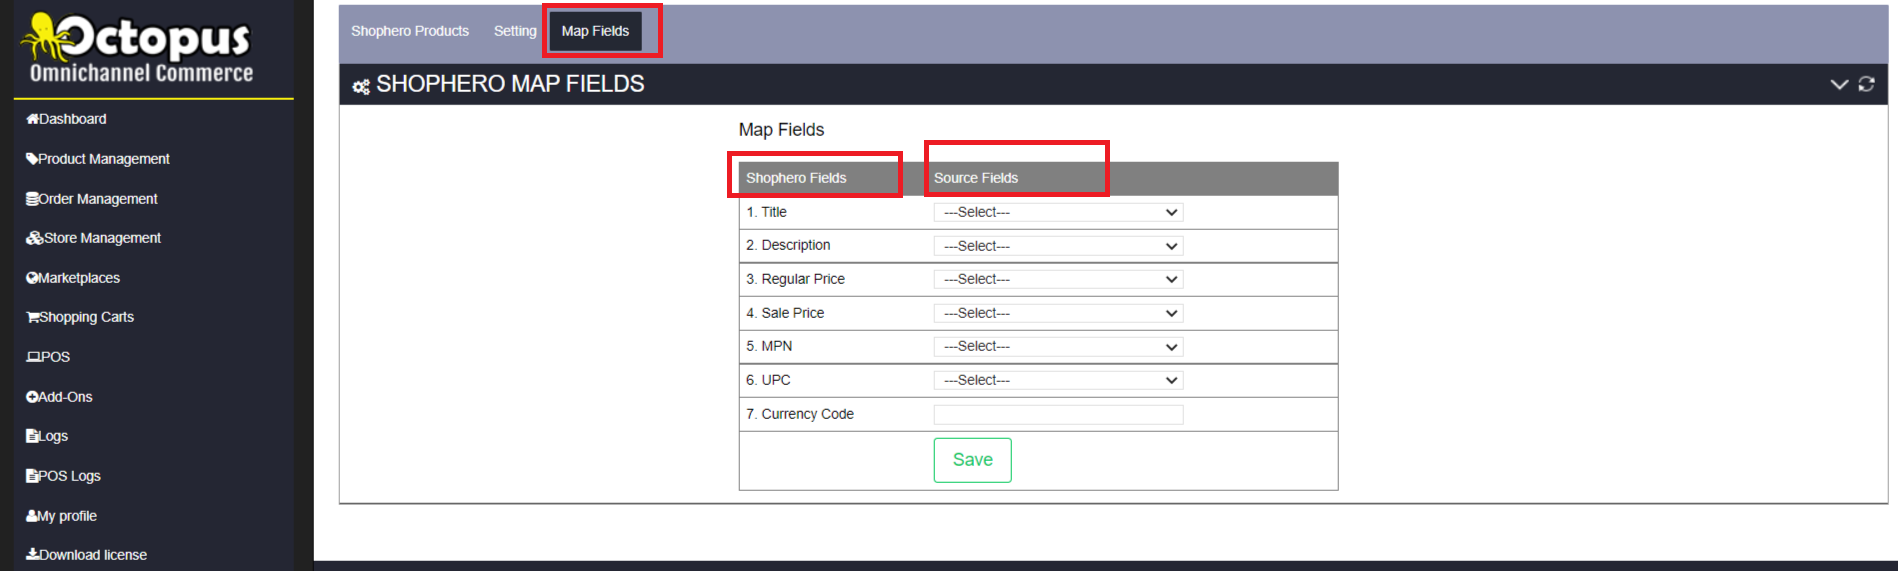
Task: Click the POS laptop icon
Action: 33,357
